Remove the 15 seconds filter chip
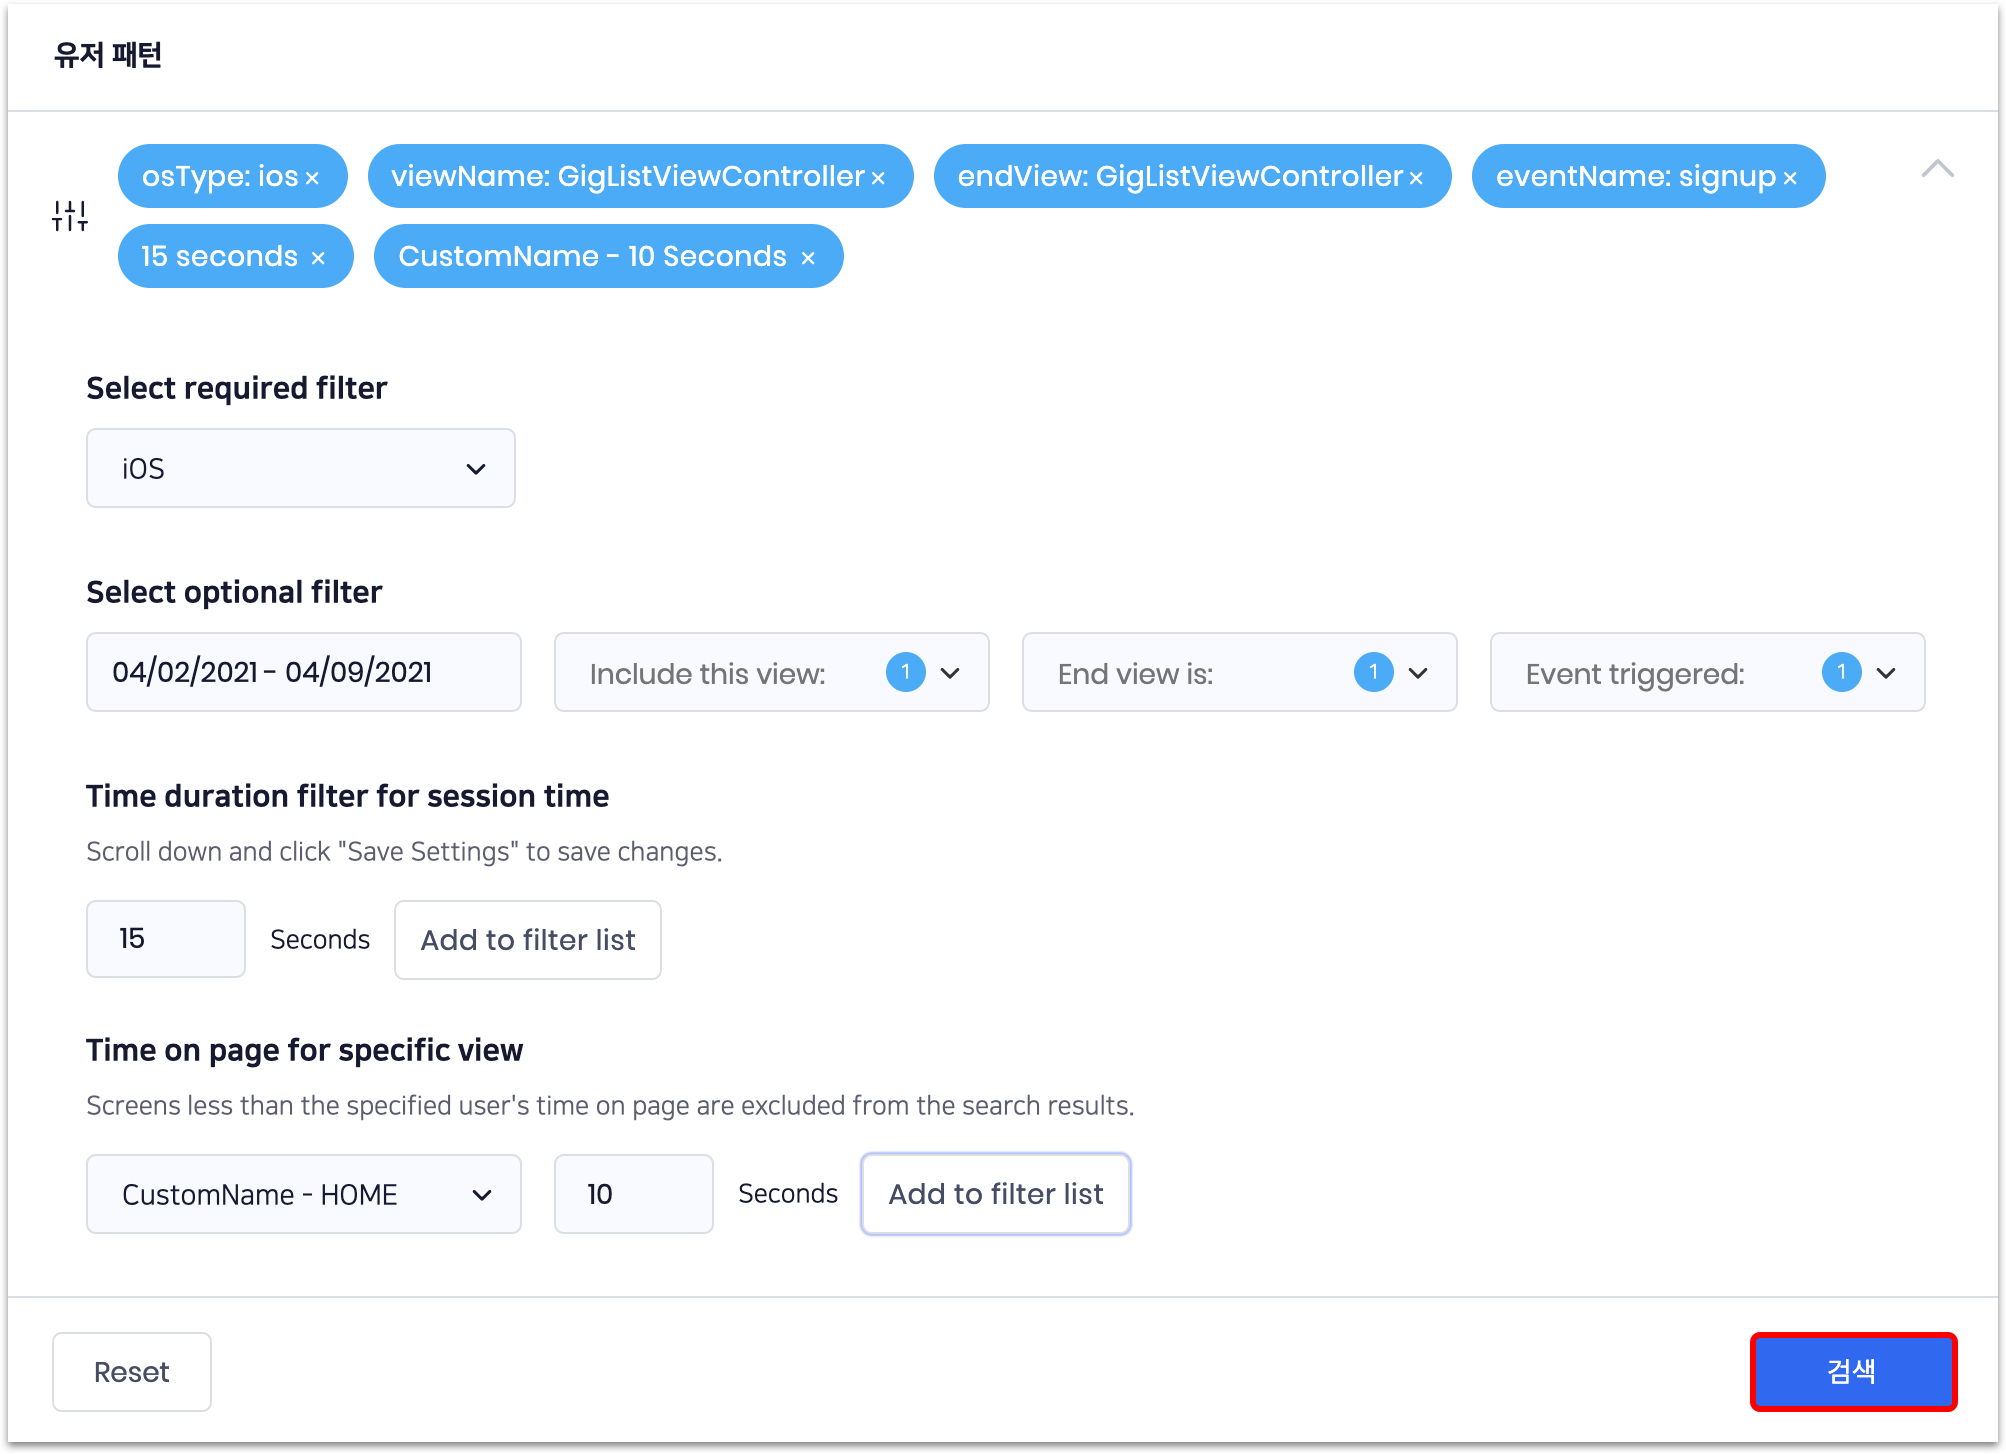 (319, 256)
